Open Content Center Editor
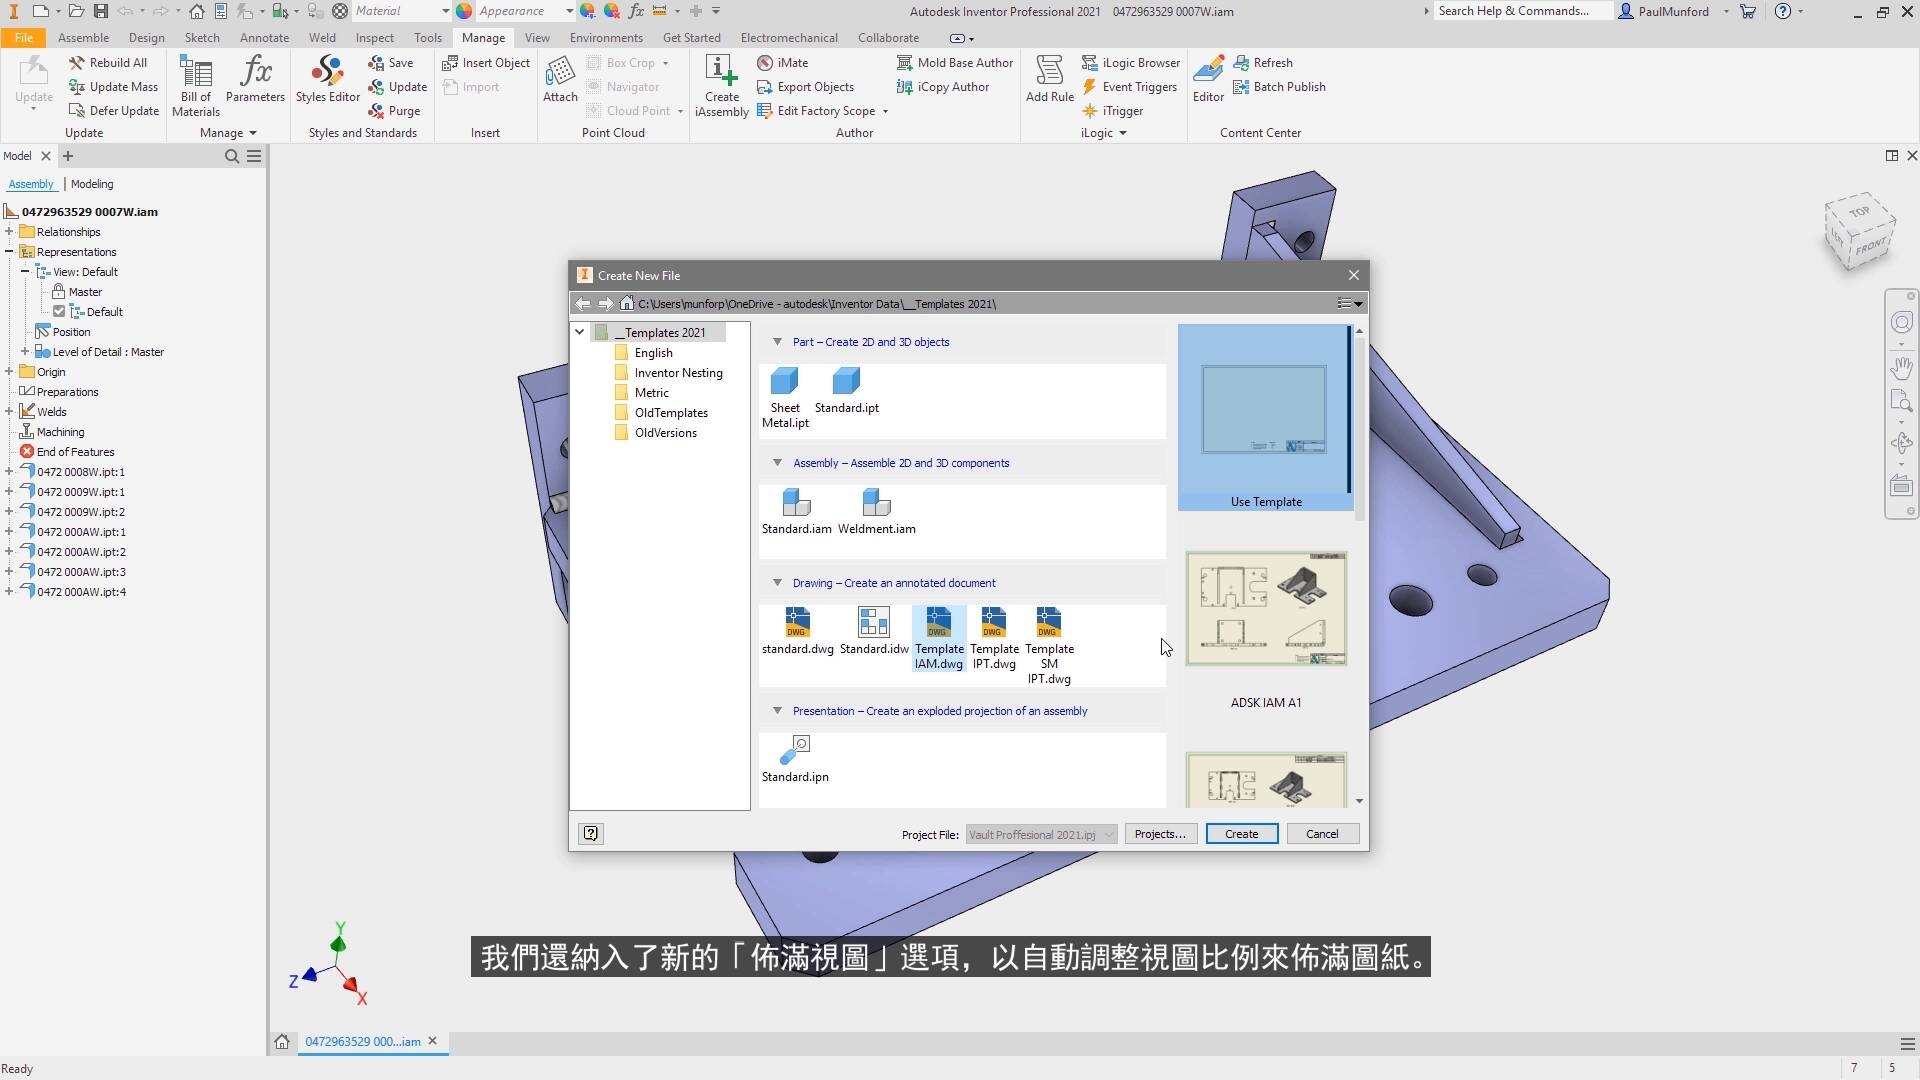Screen dimensions: 1920x1080 point(1208,80)
